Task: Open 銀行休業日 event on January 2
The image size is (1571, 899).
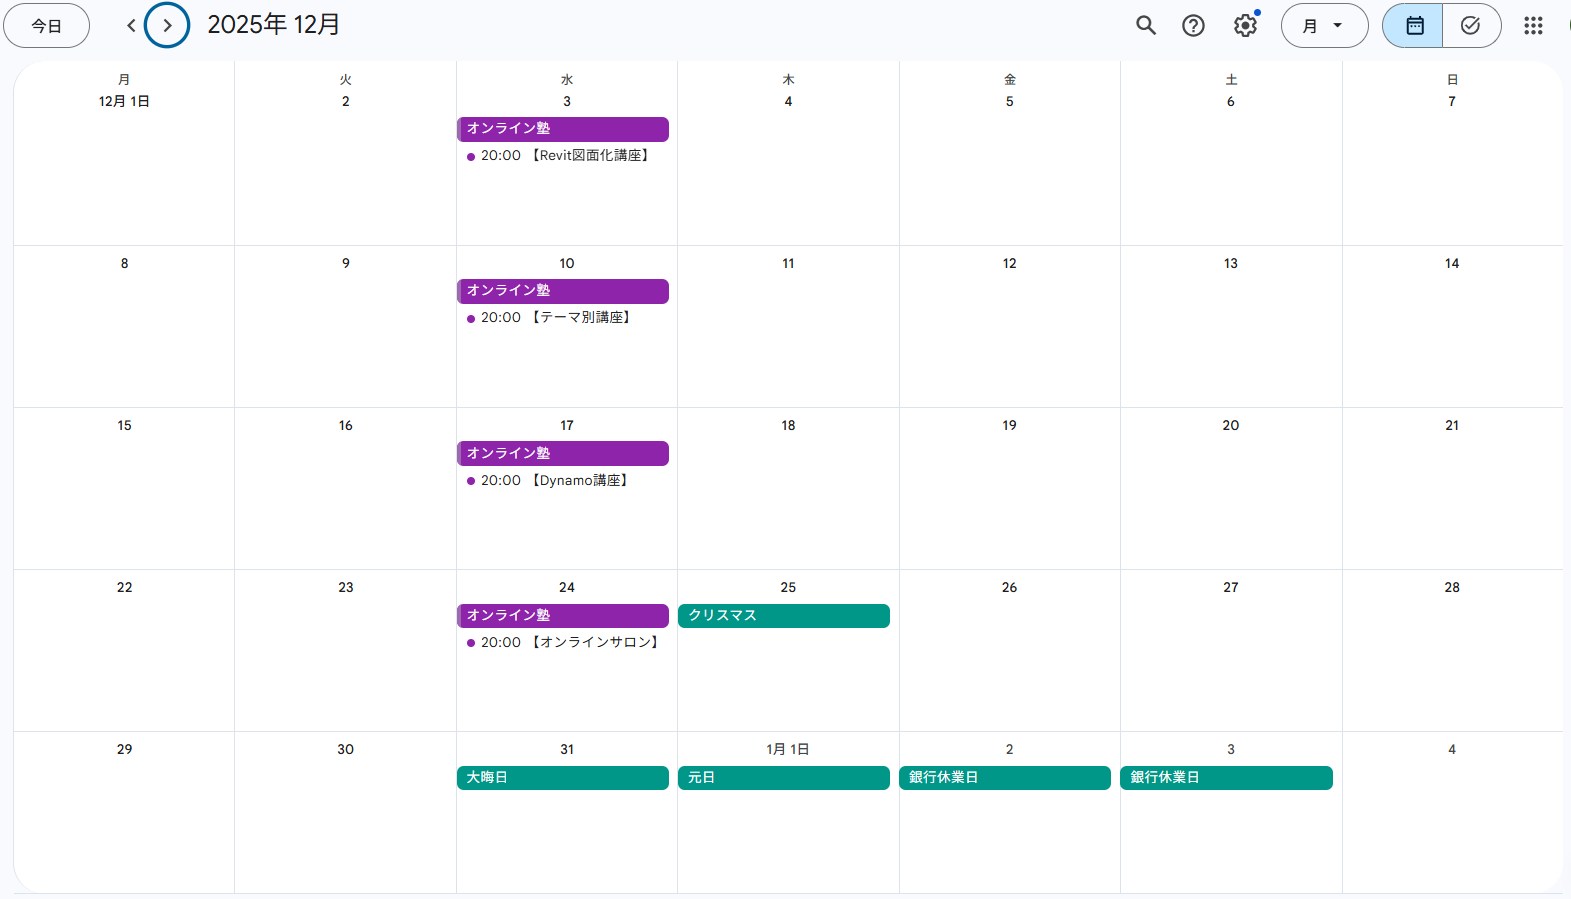Action: click(1004, 778)
